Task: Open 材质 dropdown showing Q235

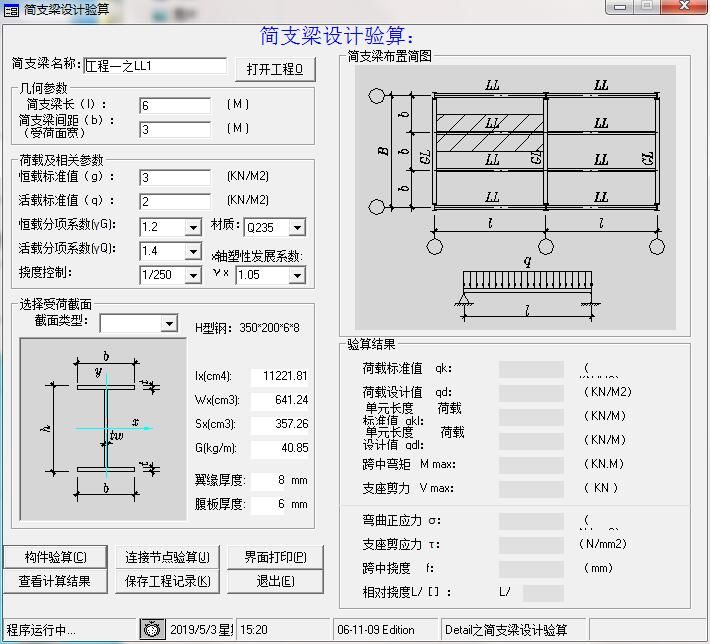Action: pos(297,227)
